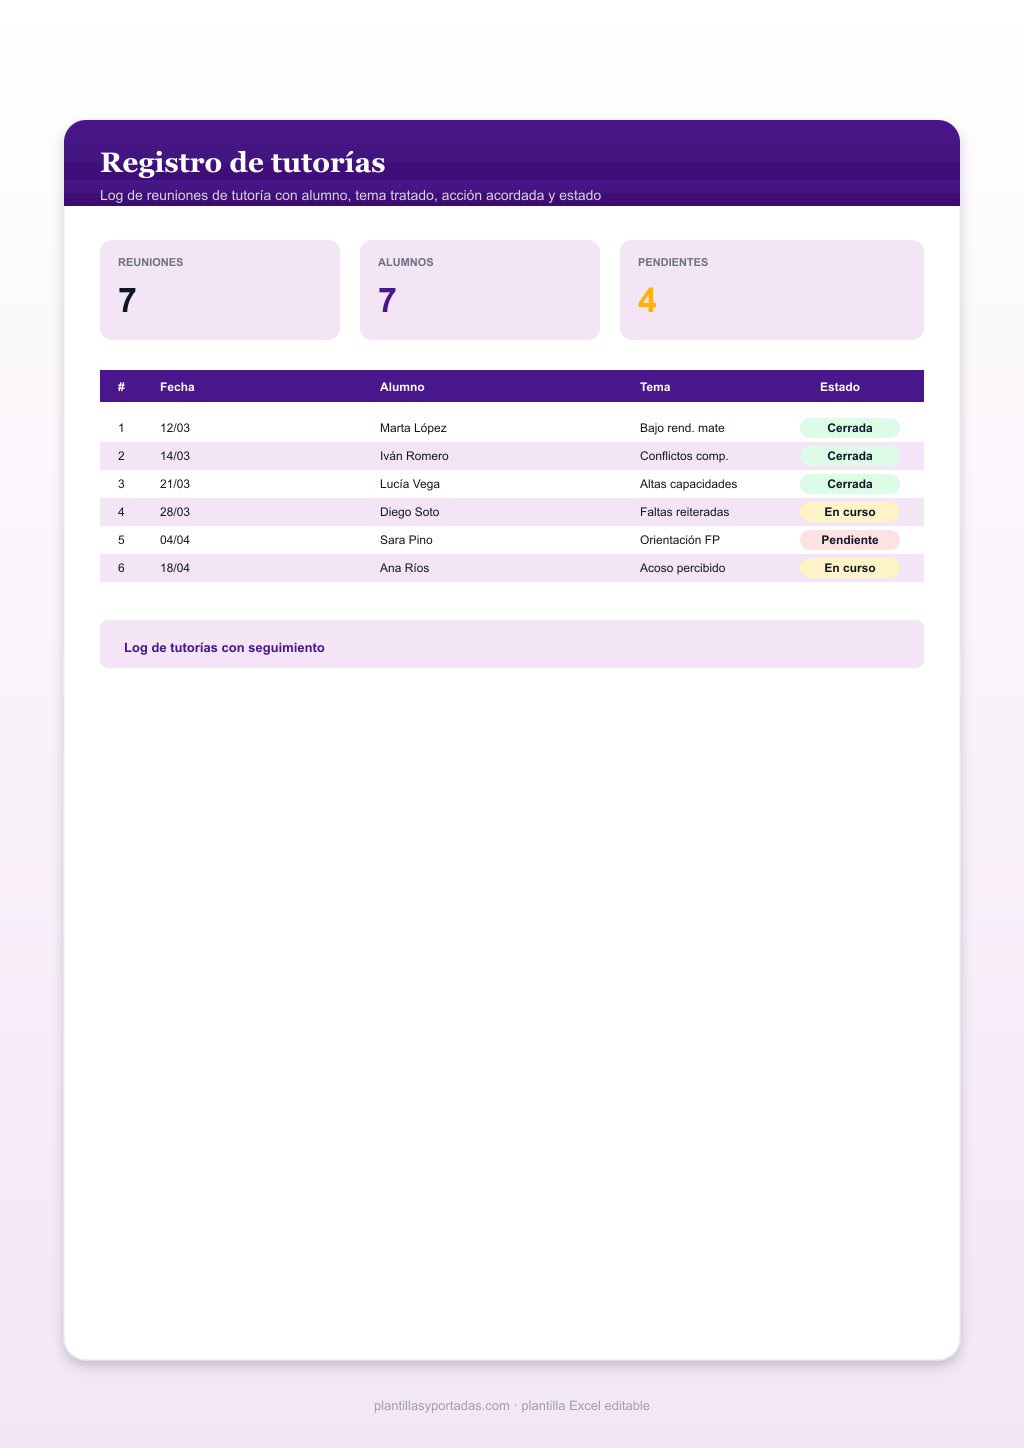
Task: Click the title 'Registro de tutorías'
Action: (x=242, y=162)
